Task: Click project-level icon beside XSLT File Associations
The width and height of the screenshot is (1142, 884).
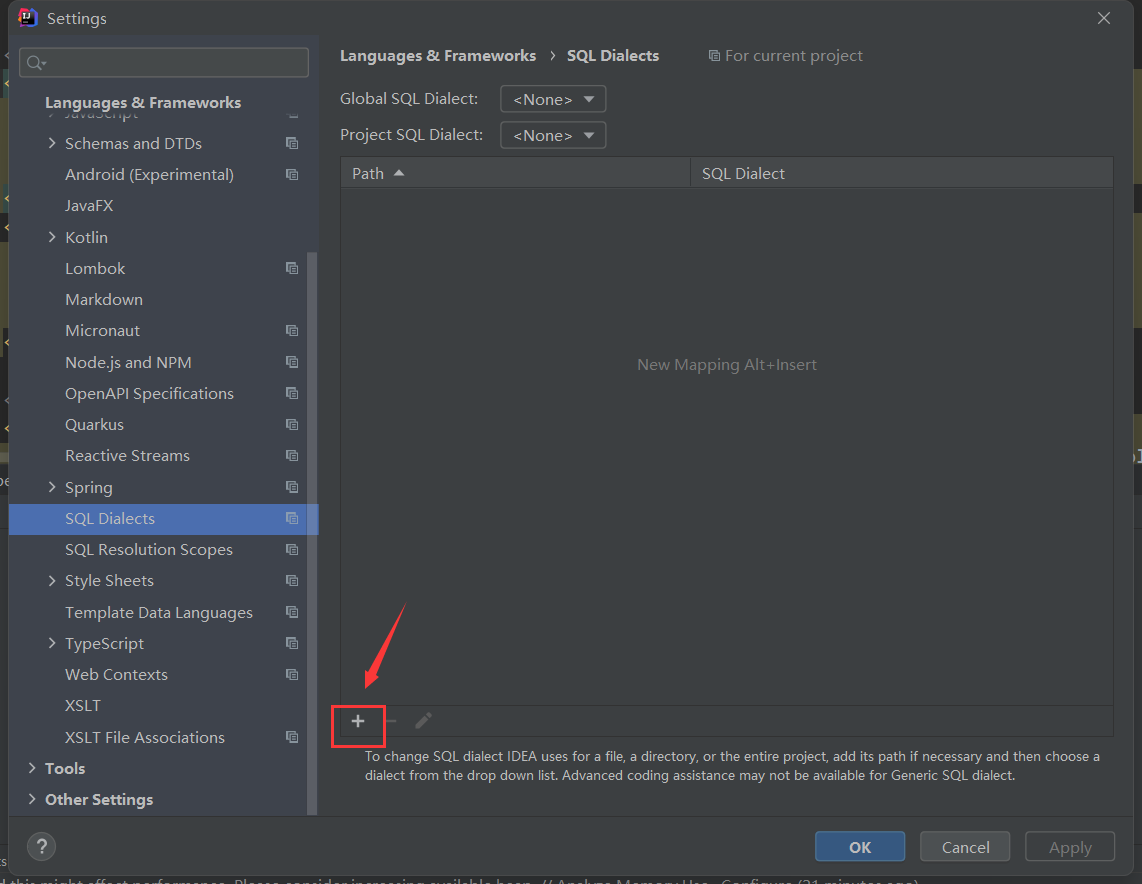Action: point(292,738)
